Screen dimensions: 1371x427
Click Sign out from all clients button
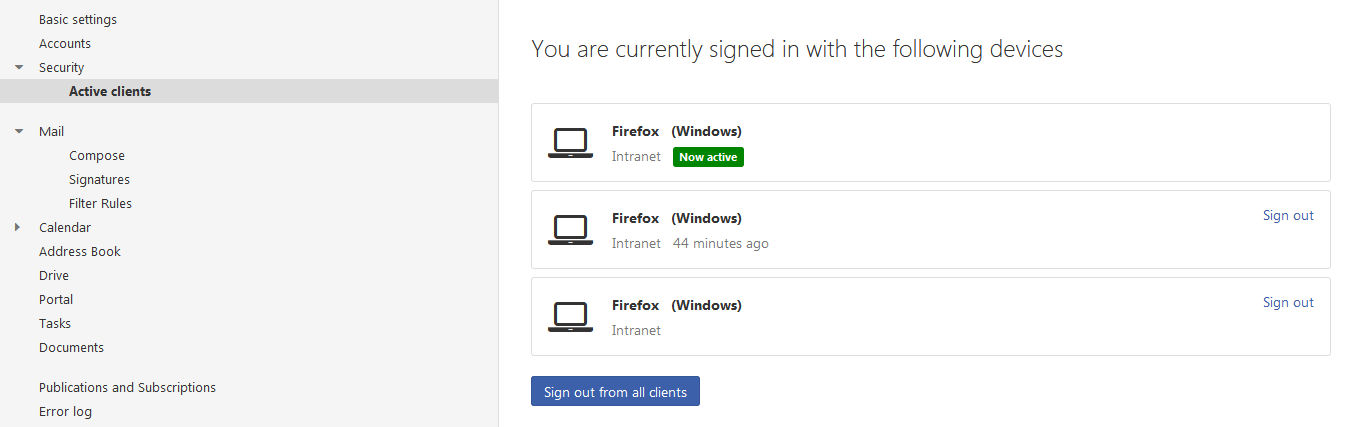615,392
